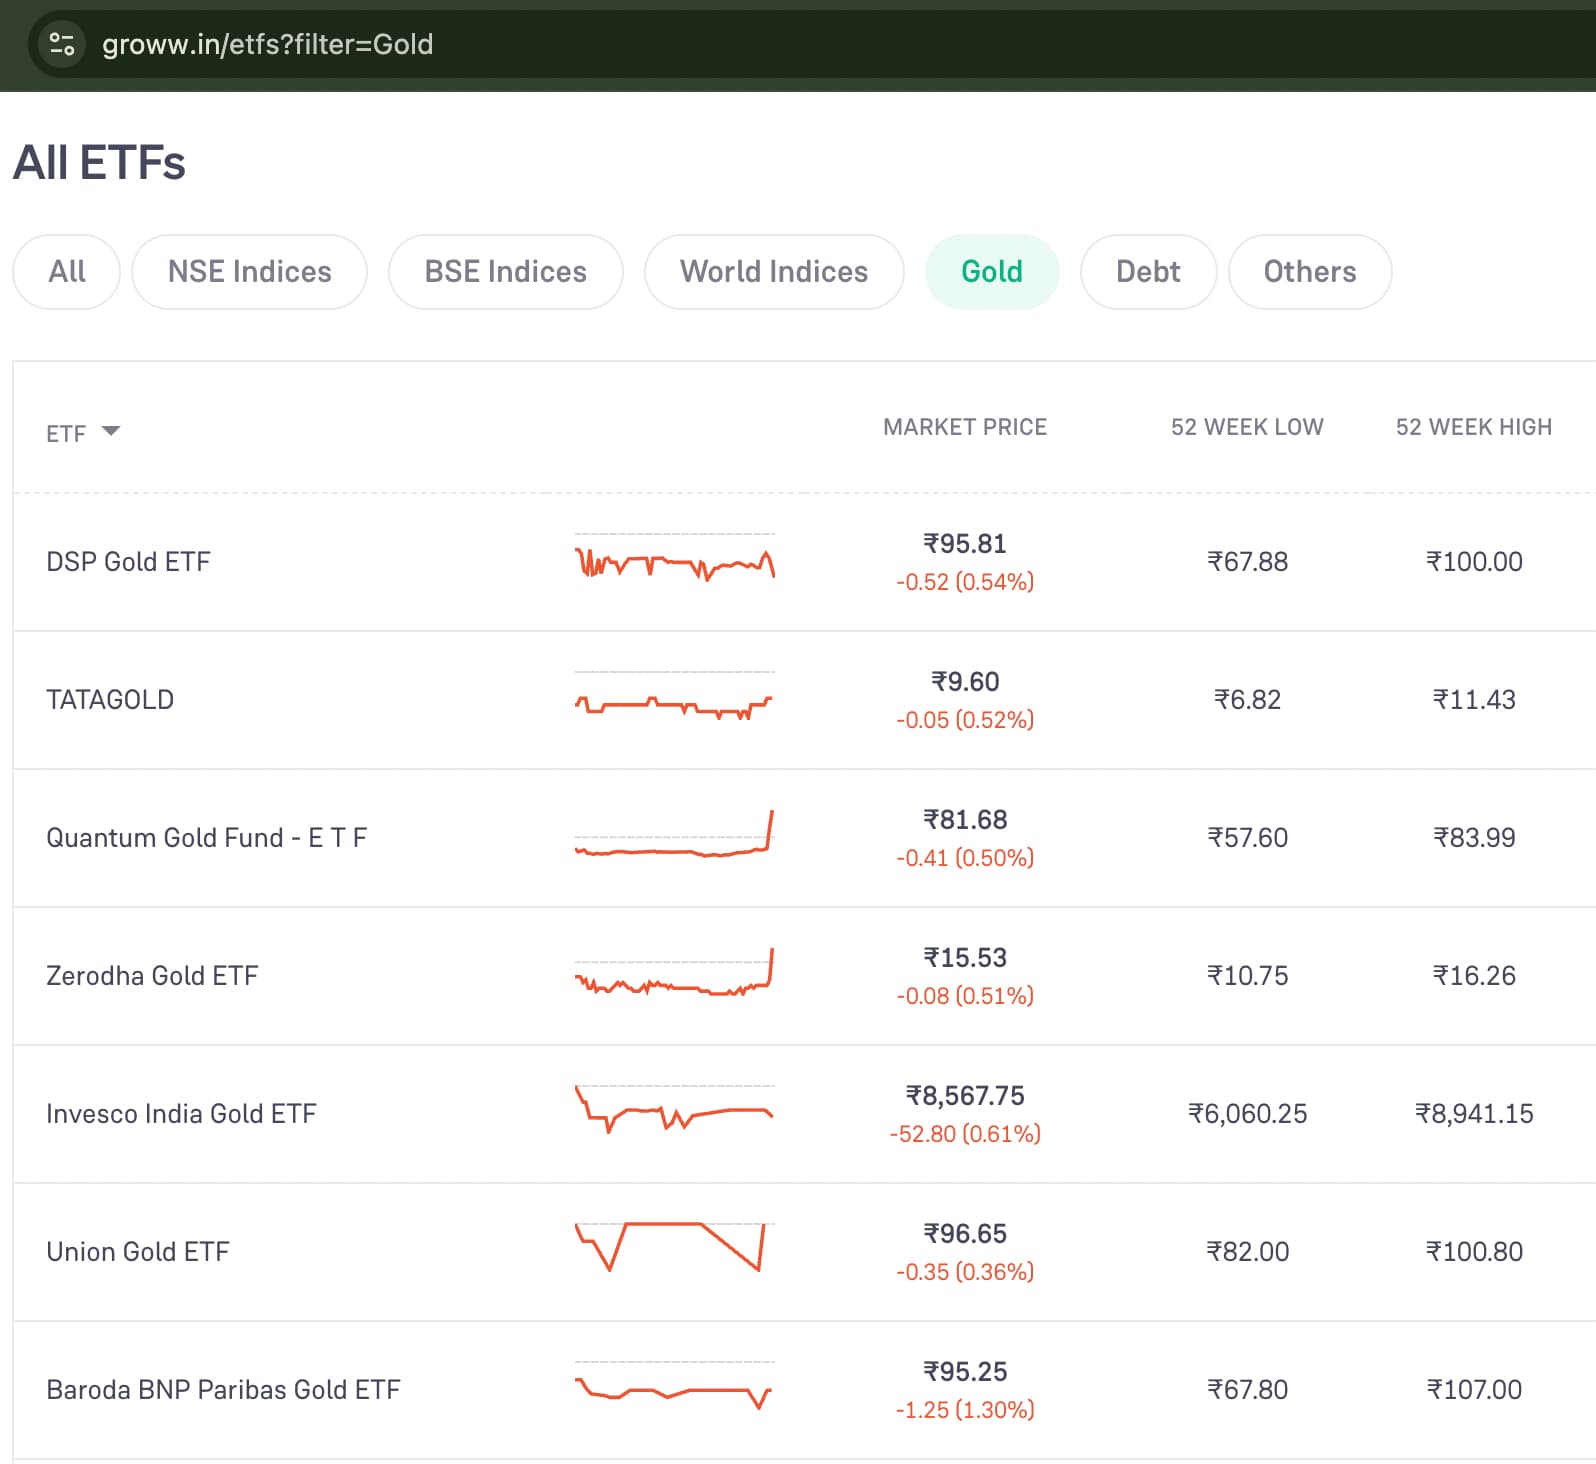Click Union Gold price ₹96.65
Image resolution: width=1596 pixels, height=1464 pixels.
coord(965,1234)
